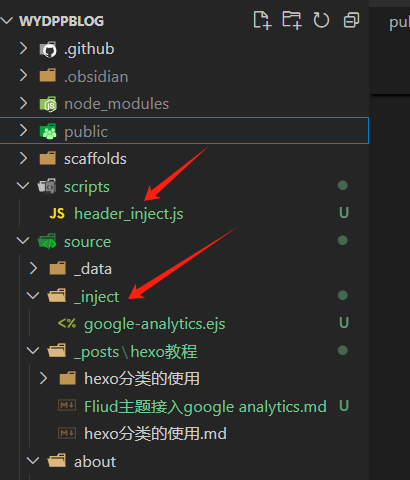Collapse all folders in Explorer
The height and width of the screenshot is (480, 410).
(x=351, y=20)
